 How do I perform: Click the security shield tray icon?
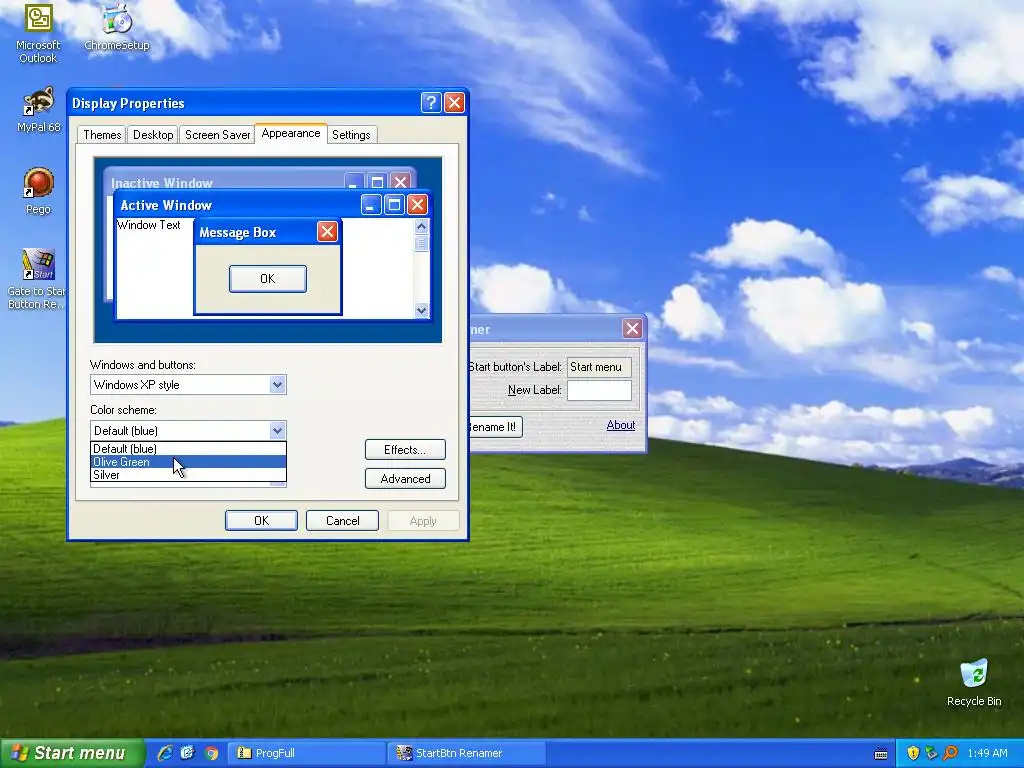click(x=913, y=753)
